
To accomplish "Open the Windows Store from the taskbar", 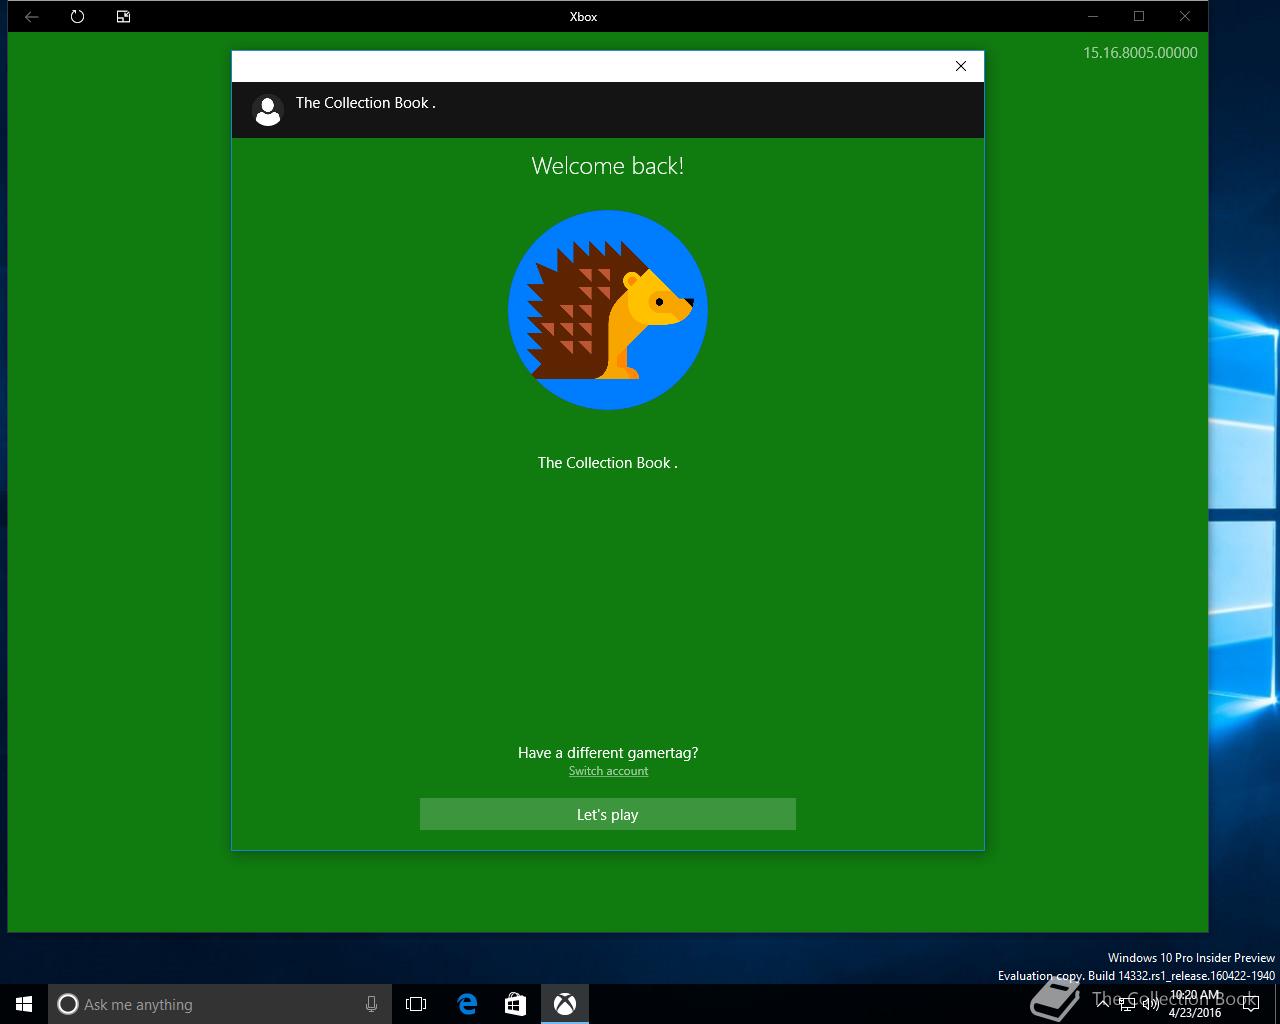I will (515, 1004).
